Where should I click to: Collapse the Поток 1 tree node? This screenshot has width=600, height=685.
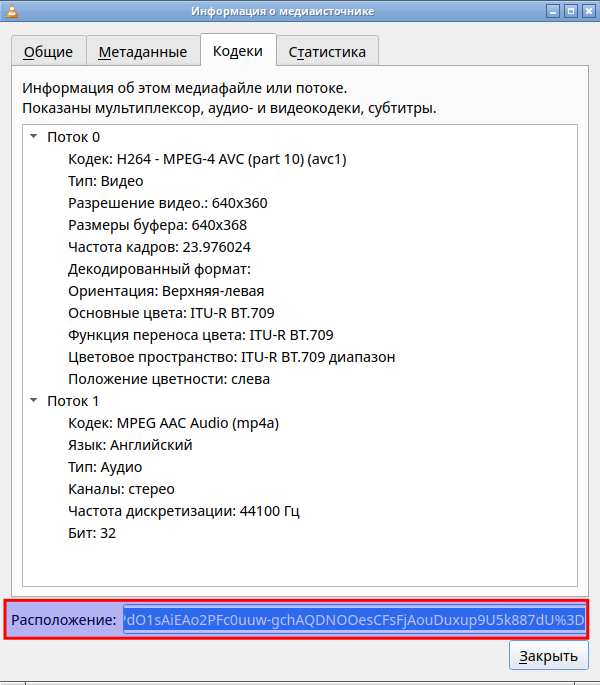pyautogui.click(x=34, y=401)
